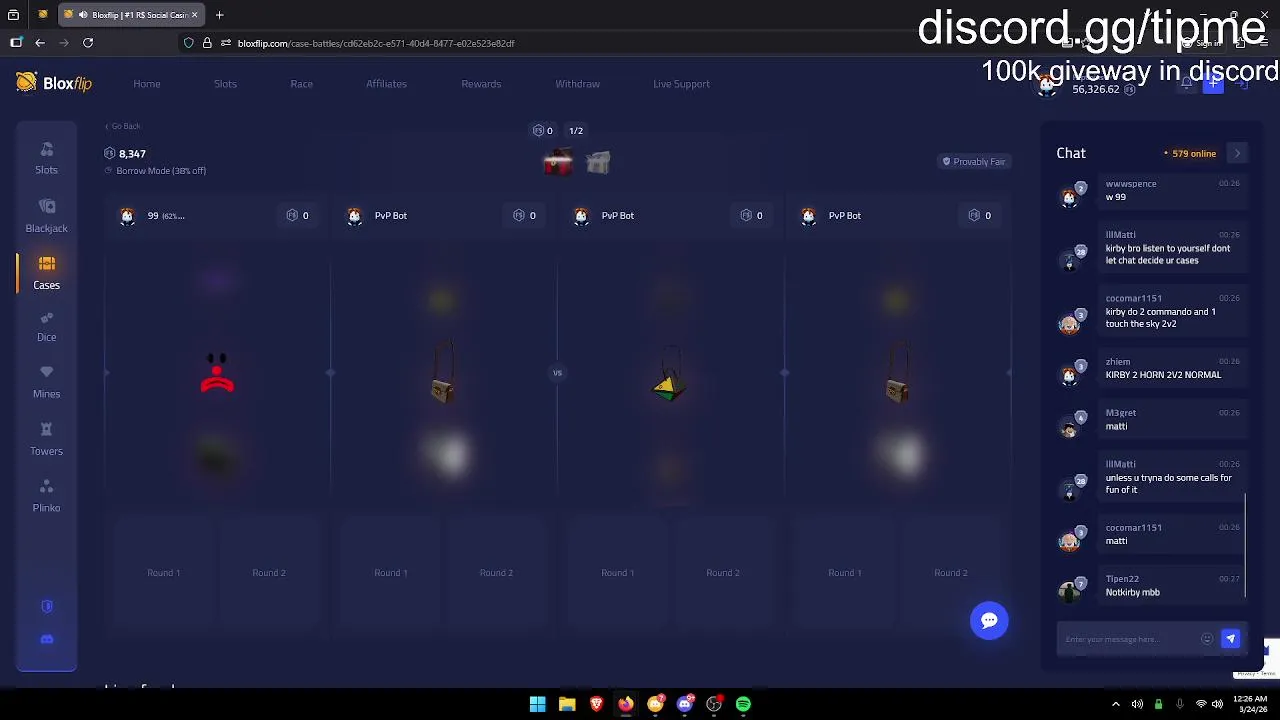Click the shield icon at sidebar bottom
The width and height of the screenshot is (1280, 720).
point(47,606)
